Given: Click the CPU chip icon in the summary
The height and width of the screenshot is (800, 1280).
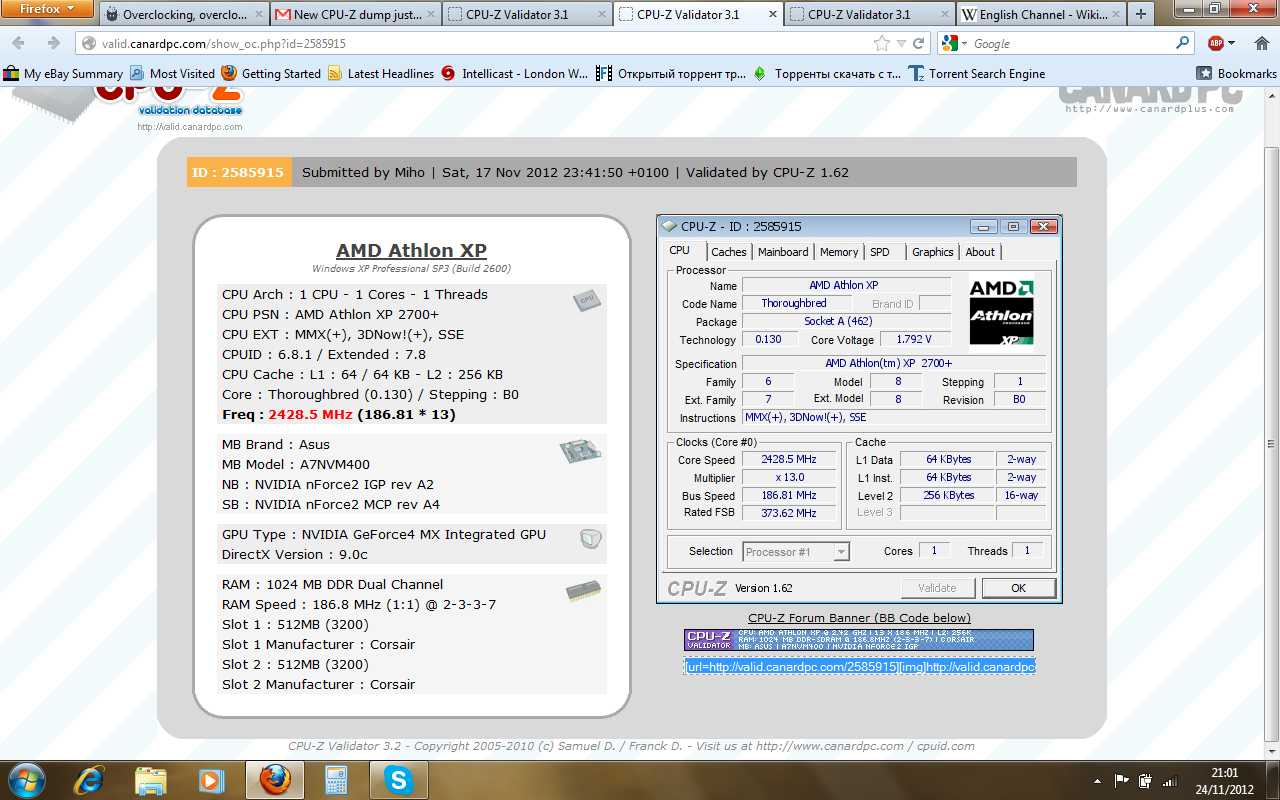Looking at the screenshot, I should coord(587,300).
